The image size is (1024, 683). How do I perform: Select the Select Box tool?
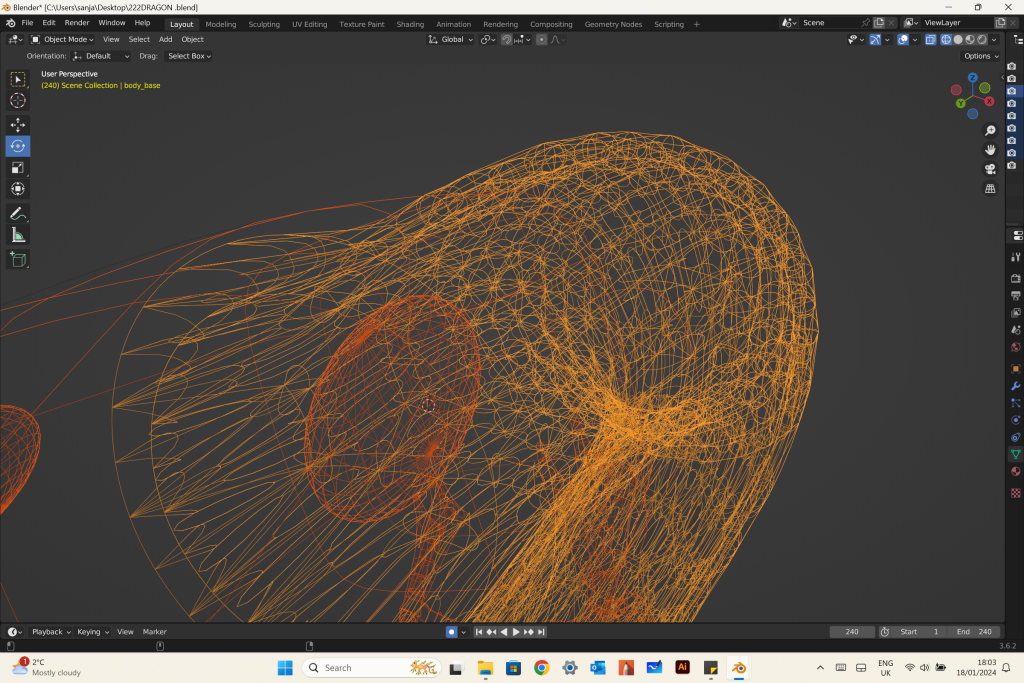tap(18, 80)
